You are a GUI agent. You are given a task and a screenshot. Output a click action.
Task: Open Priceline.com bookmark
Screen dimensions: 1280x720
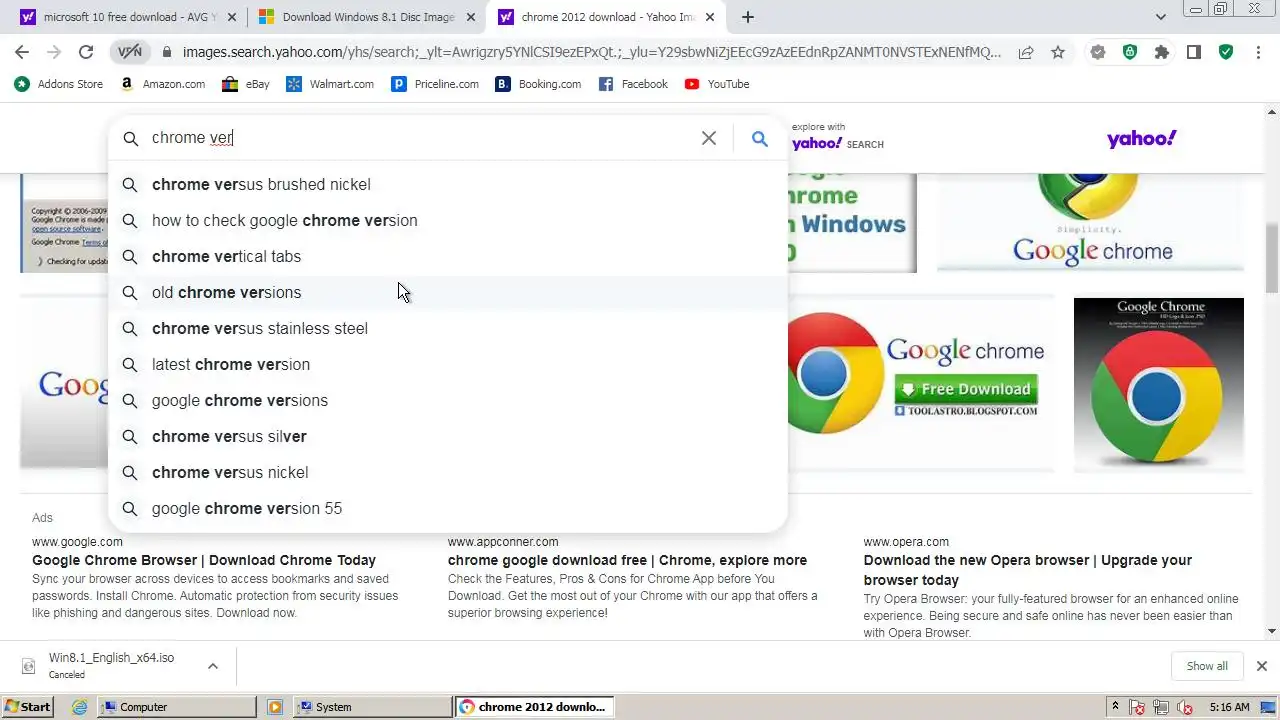[x=435, y=84]
